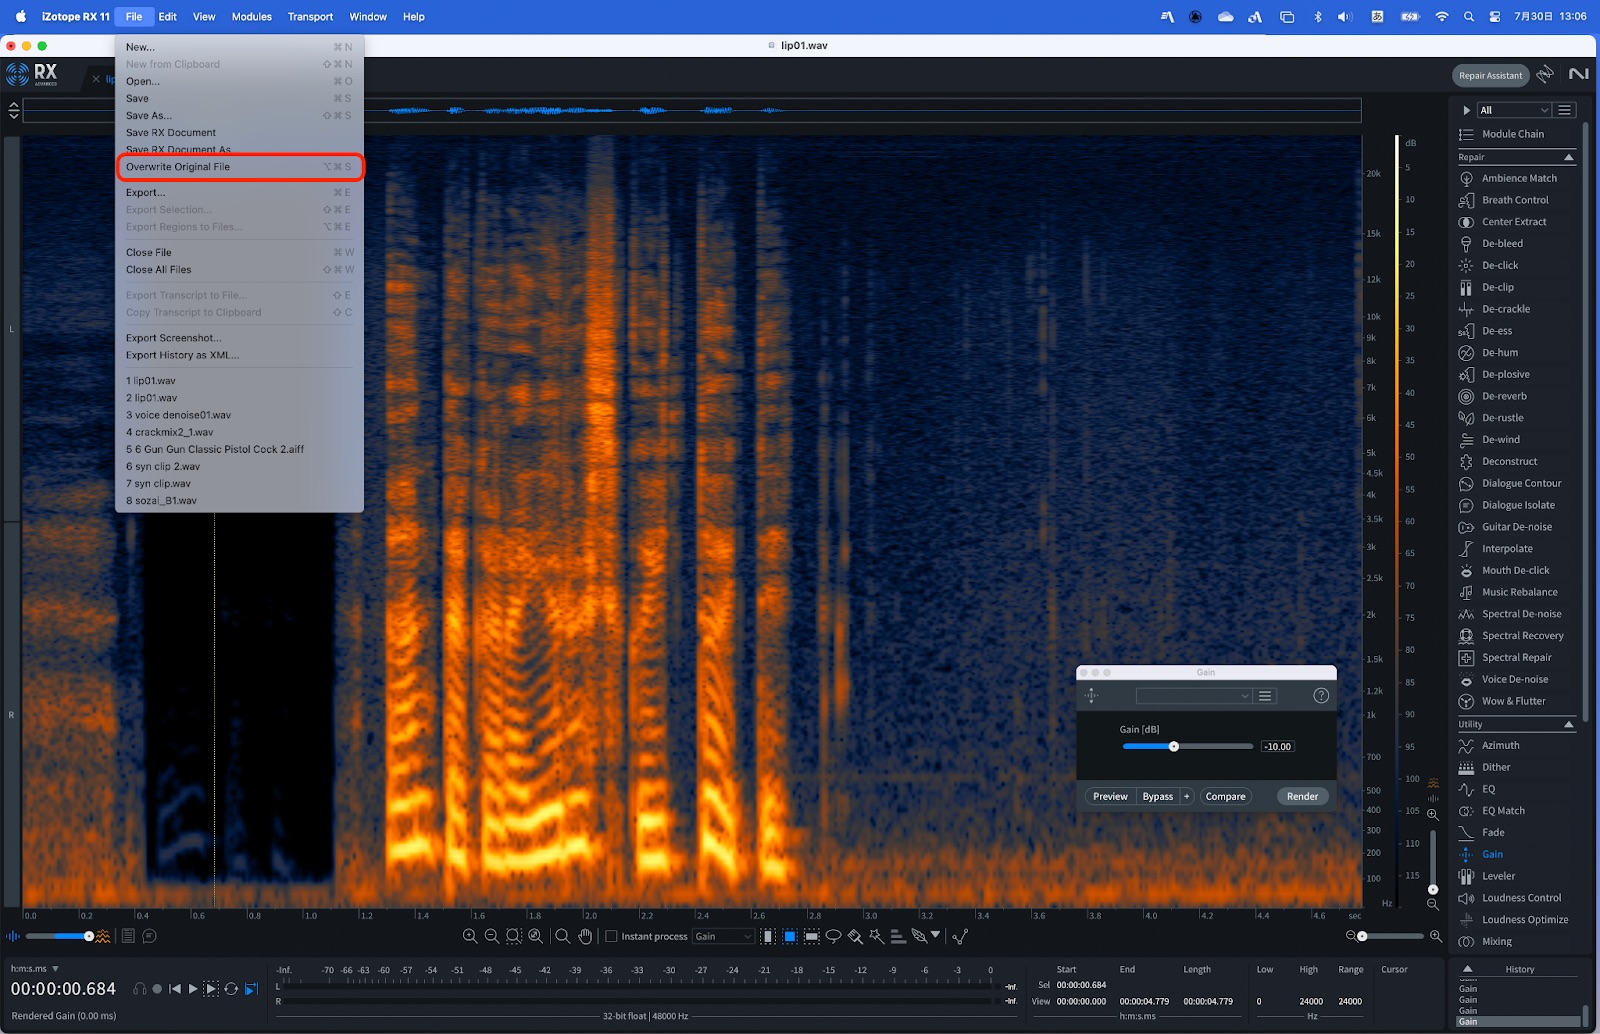Open the De-hum module
Image resolution: width=1600 pixels, height=1034 pixels.
(1499, 353)
